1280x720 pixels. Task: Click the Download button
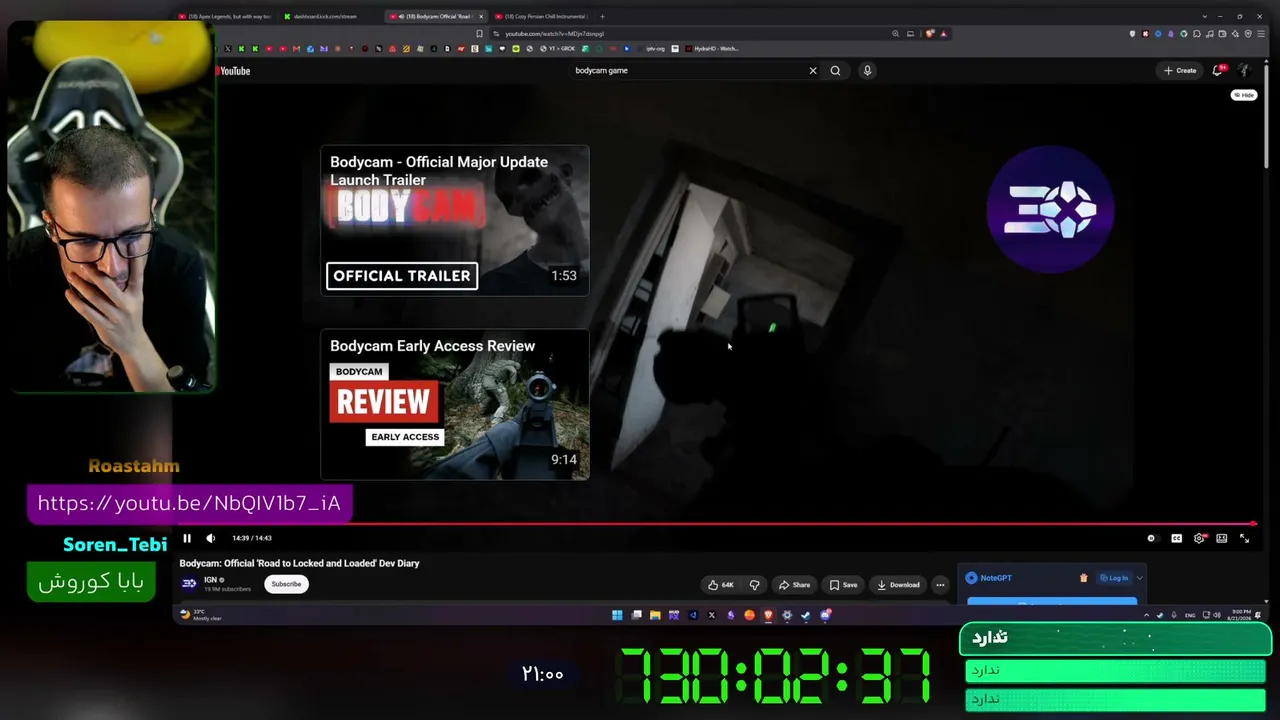pyautogui.click(x=898, y=585)
